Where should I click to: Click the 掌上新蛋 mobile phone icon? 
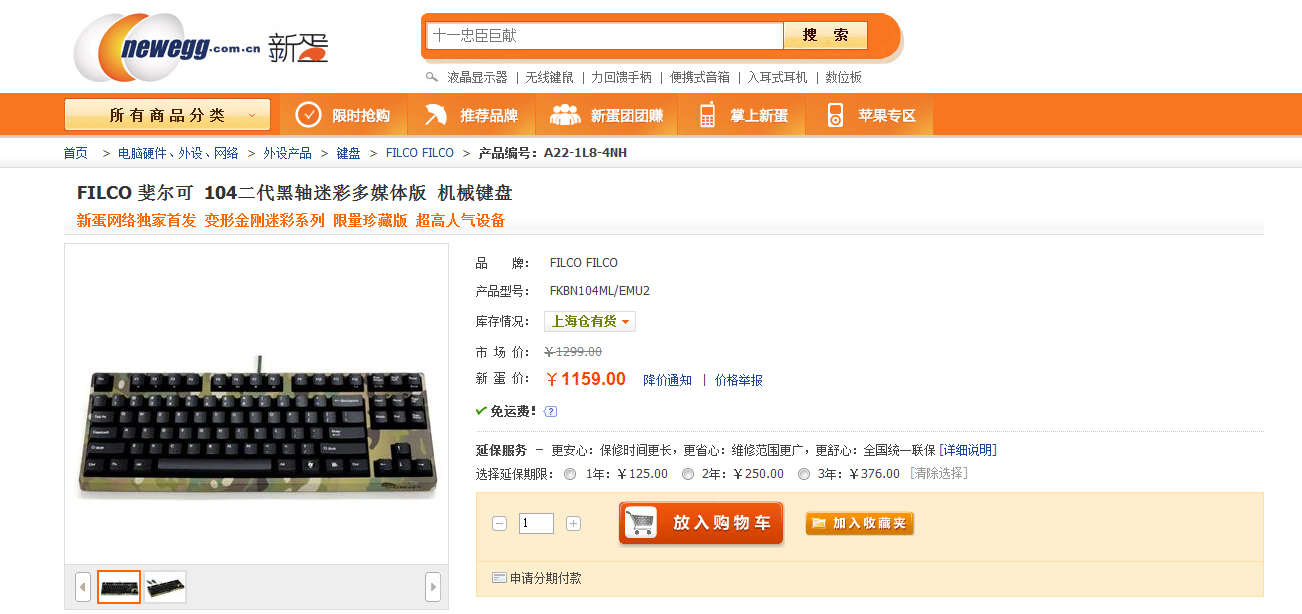pos(708,115)
